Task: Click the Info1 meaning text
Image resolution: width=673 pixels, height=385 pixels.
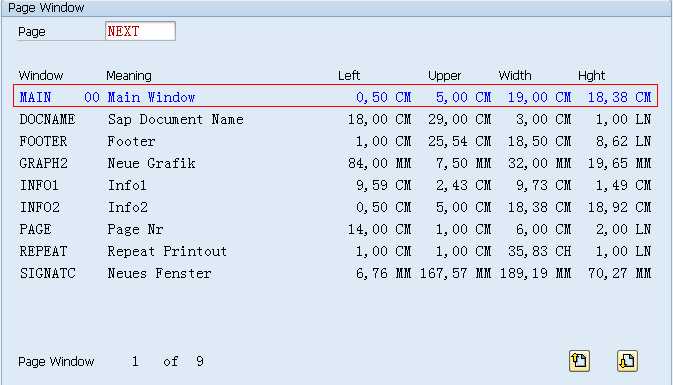Action: [x=127, y=185]
